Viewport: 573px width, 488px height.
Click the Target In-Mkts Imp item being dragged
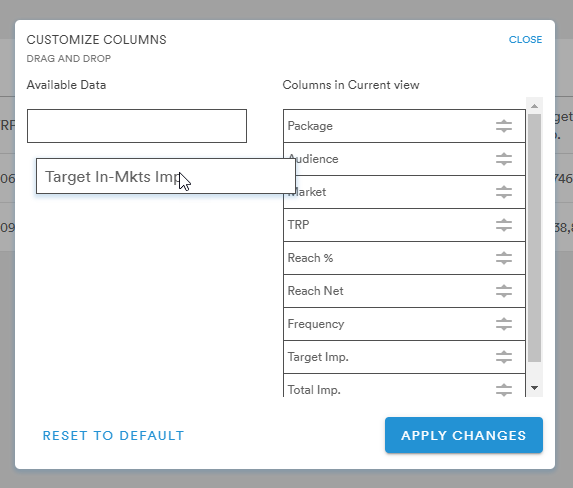point(166,176)
